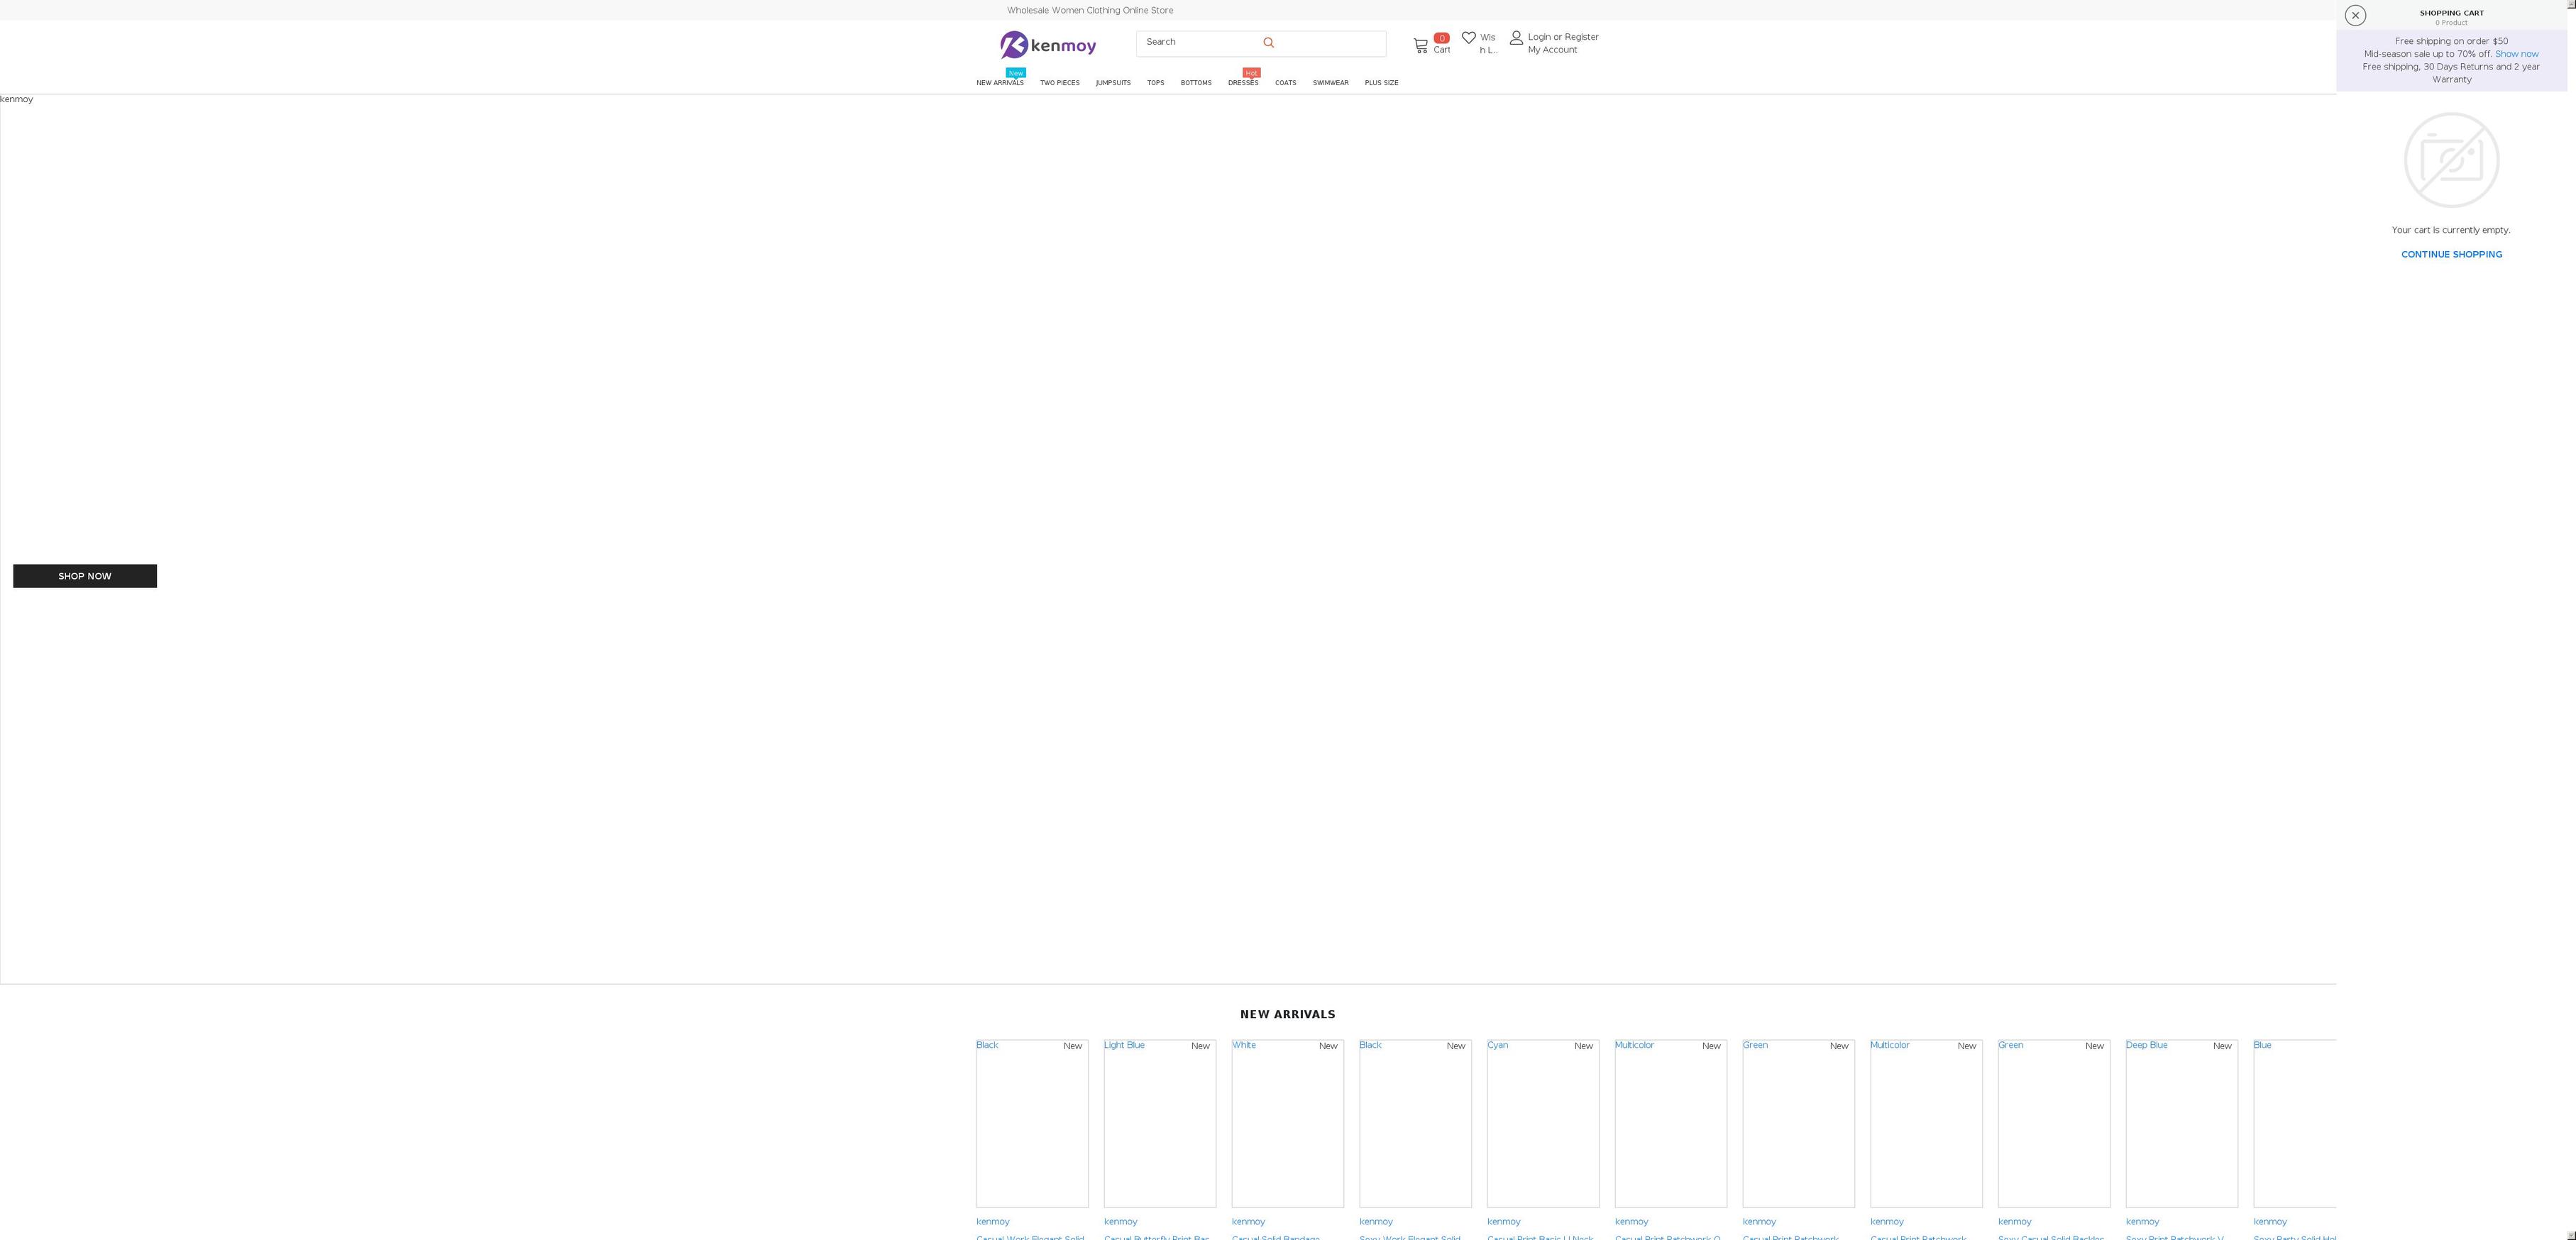Click the Show now sale link
2576x1240 pixels.
(x=2518, y=53)
